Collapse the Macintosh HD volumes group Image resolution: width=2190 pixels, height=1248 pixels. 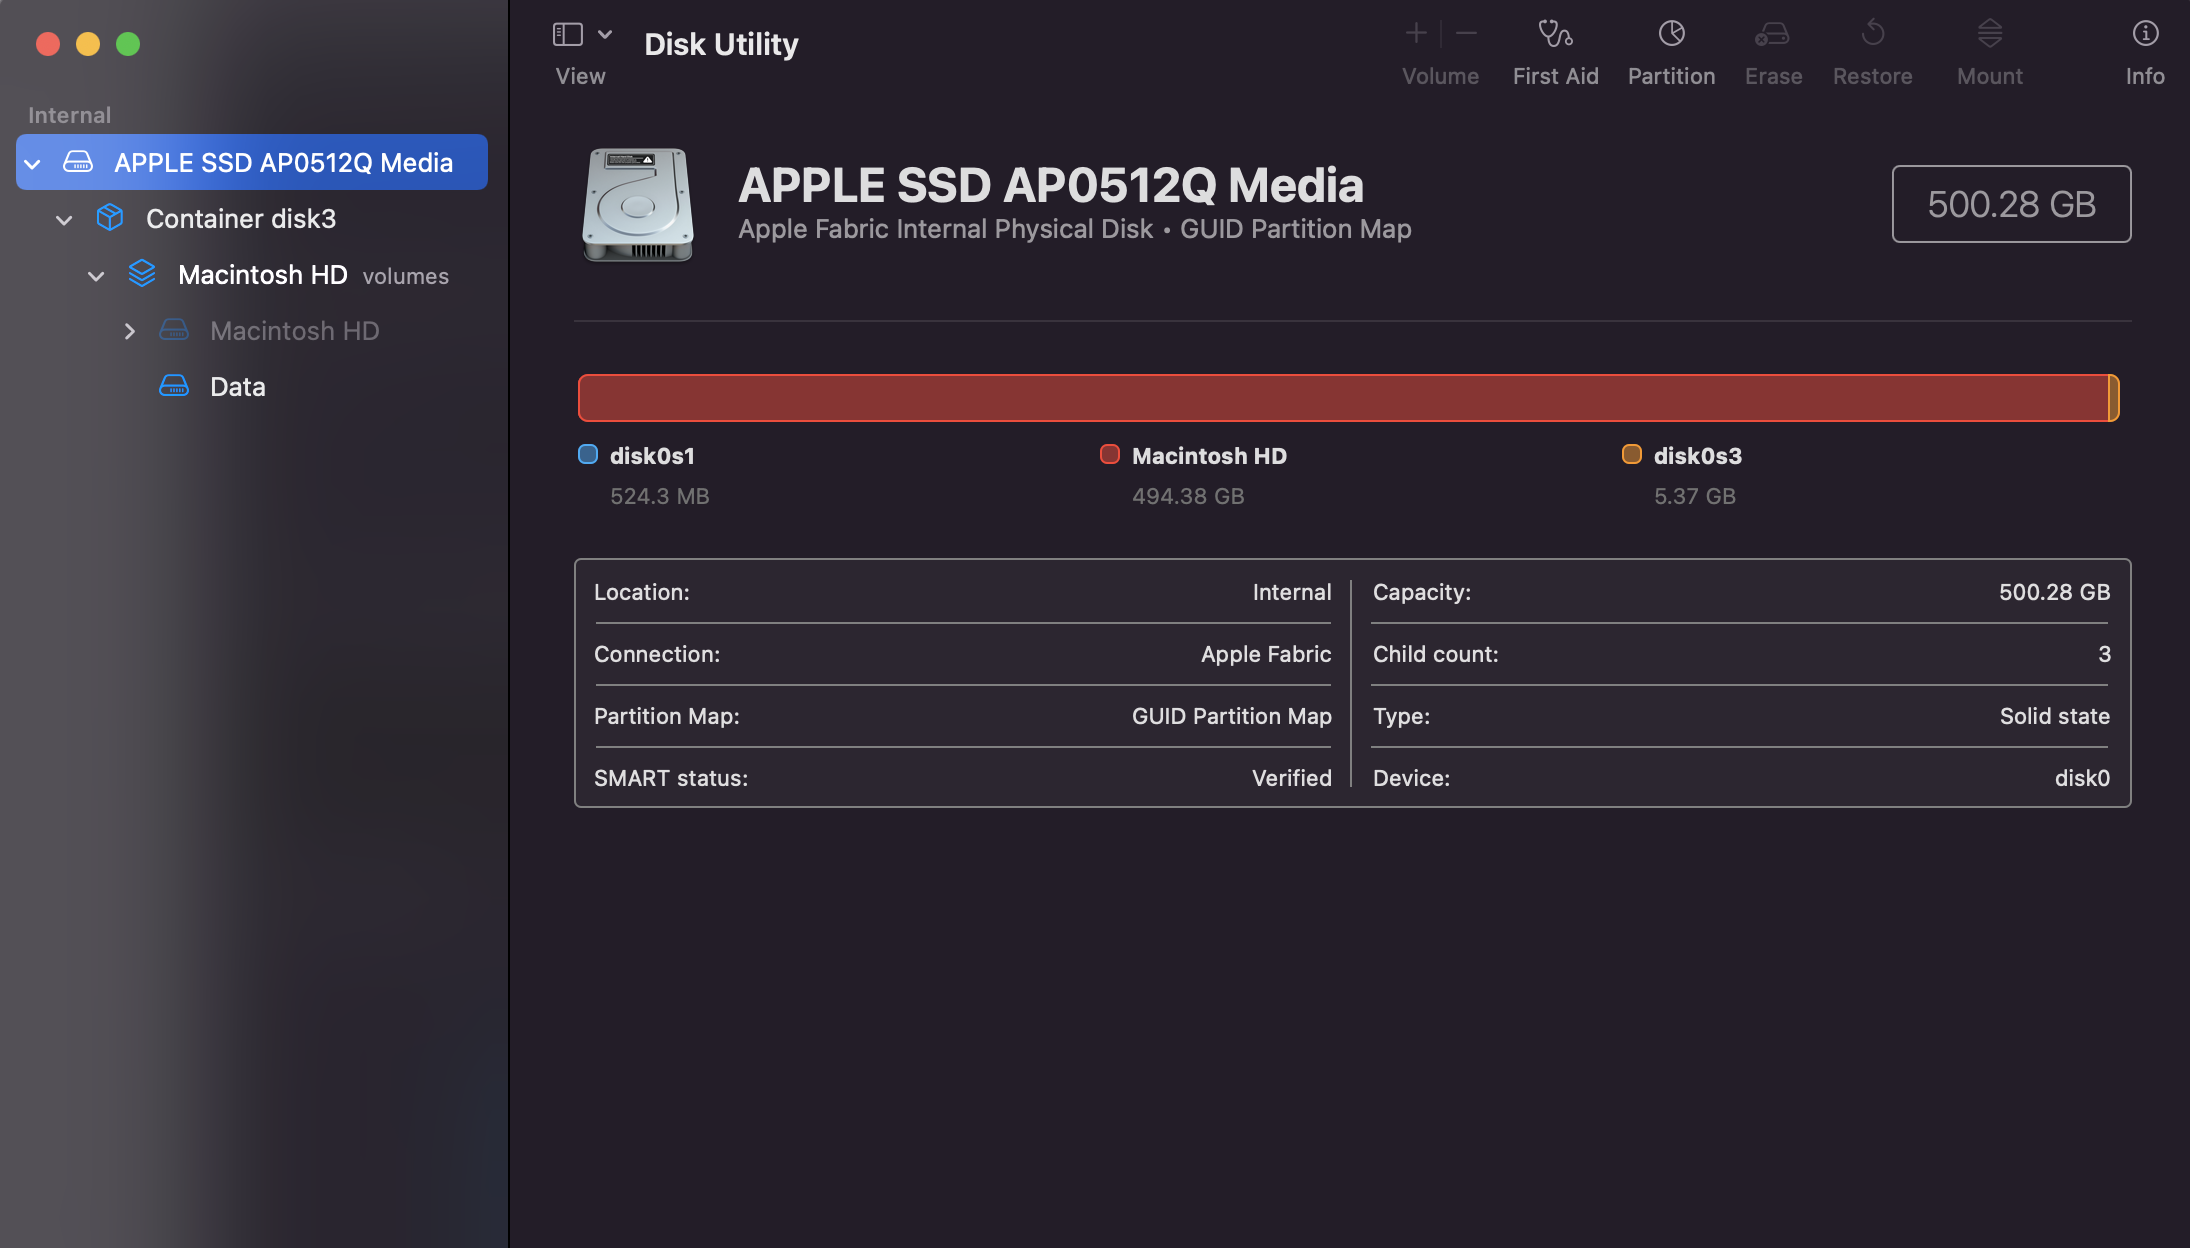96,276
